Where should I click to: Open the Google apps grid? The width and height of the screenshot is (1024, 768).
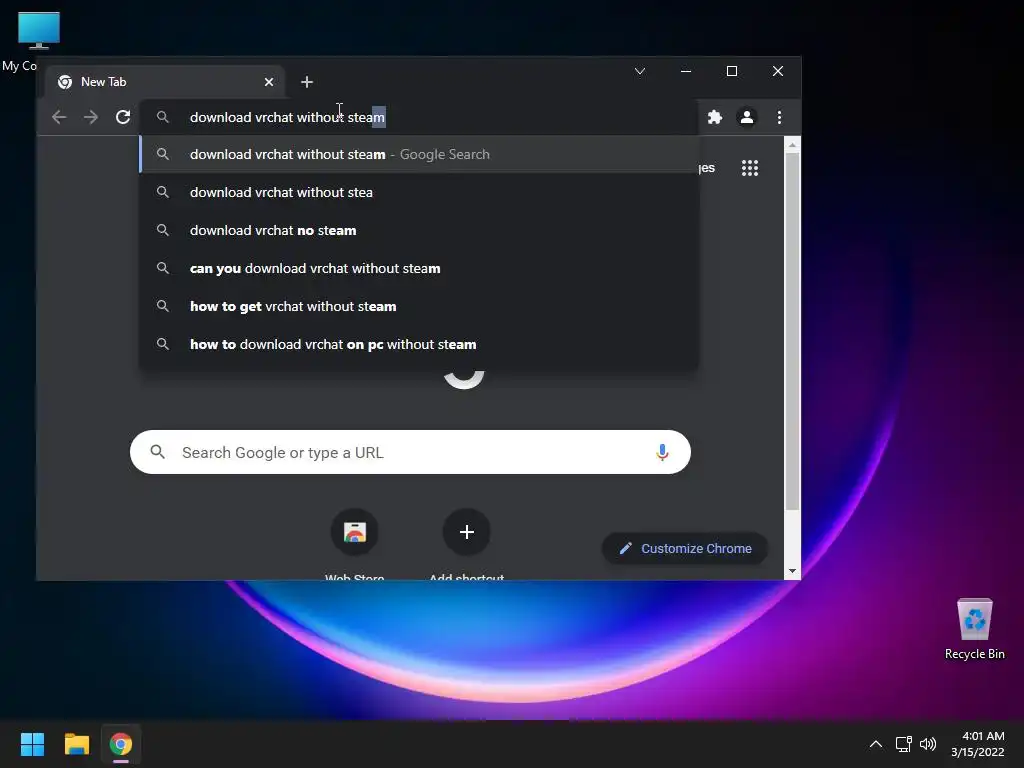[750, 168]
